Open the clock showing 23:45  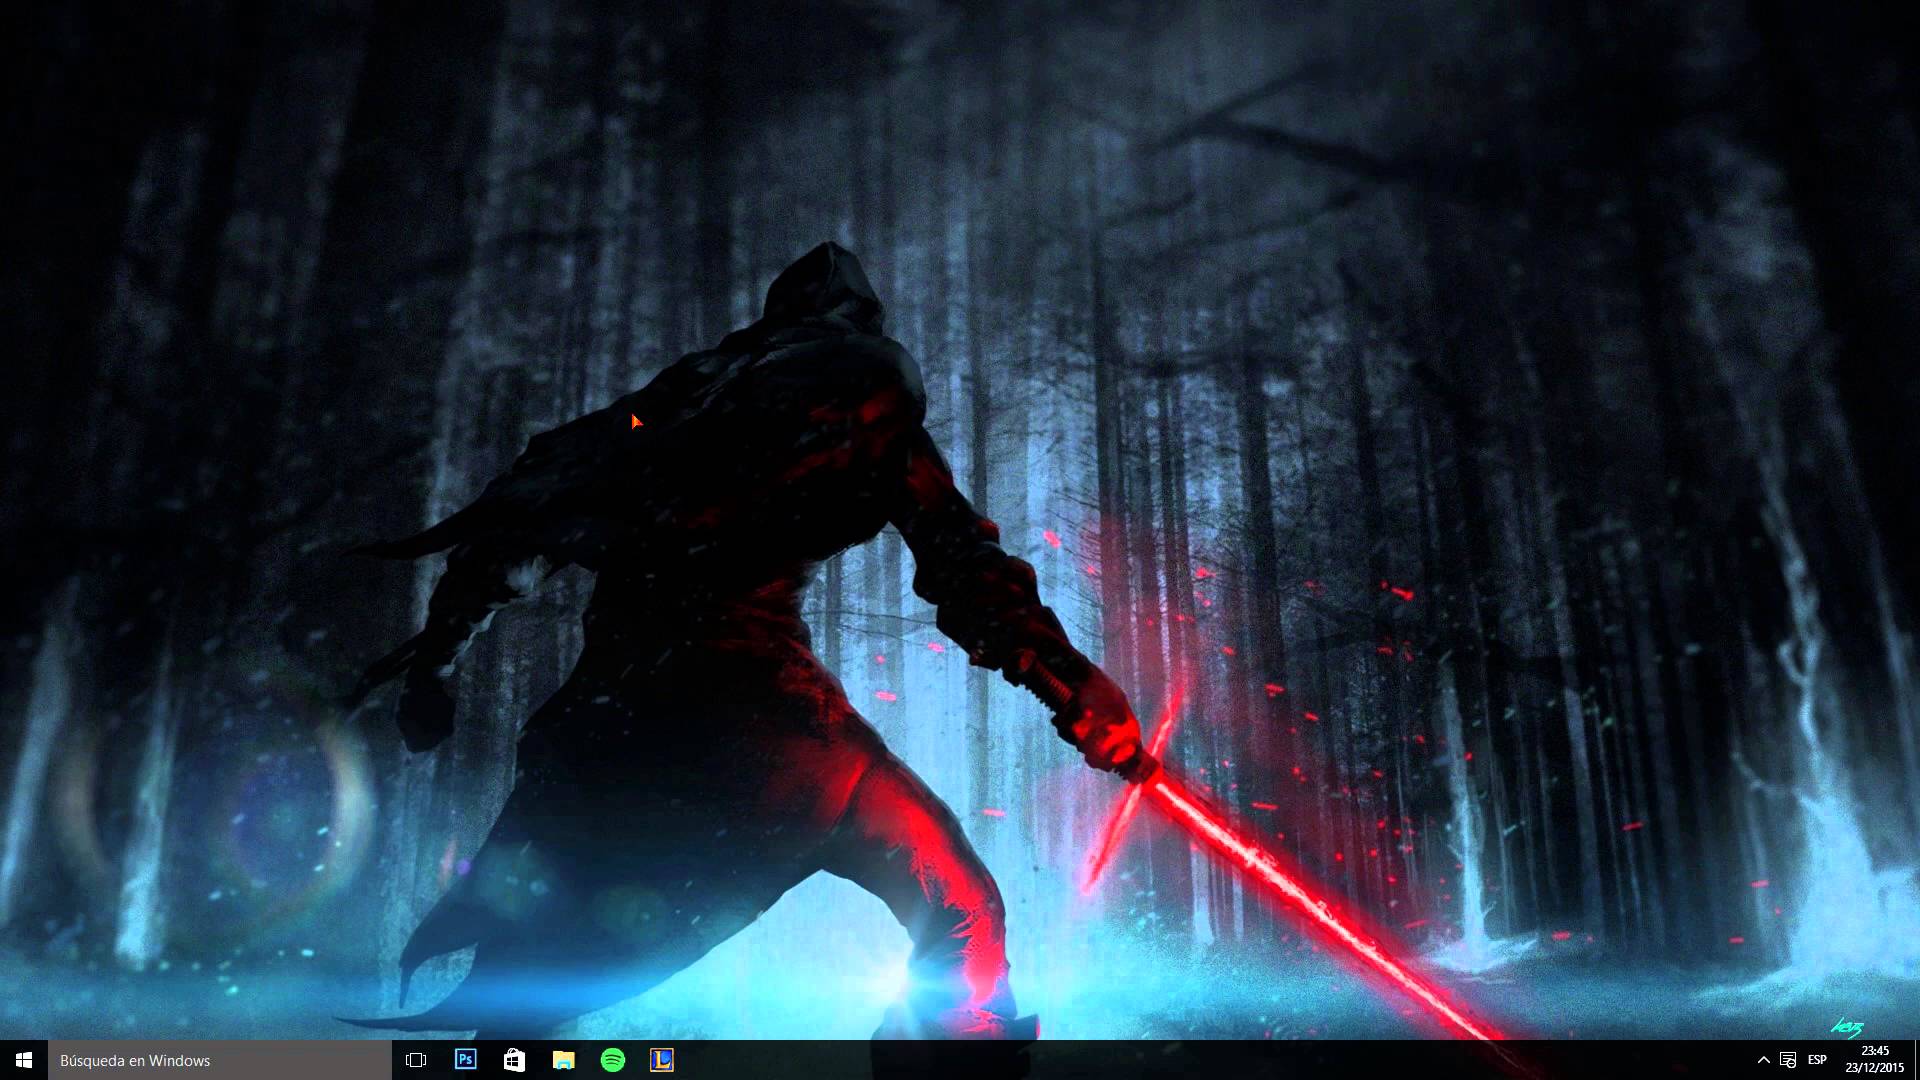click(1874, 1051)
